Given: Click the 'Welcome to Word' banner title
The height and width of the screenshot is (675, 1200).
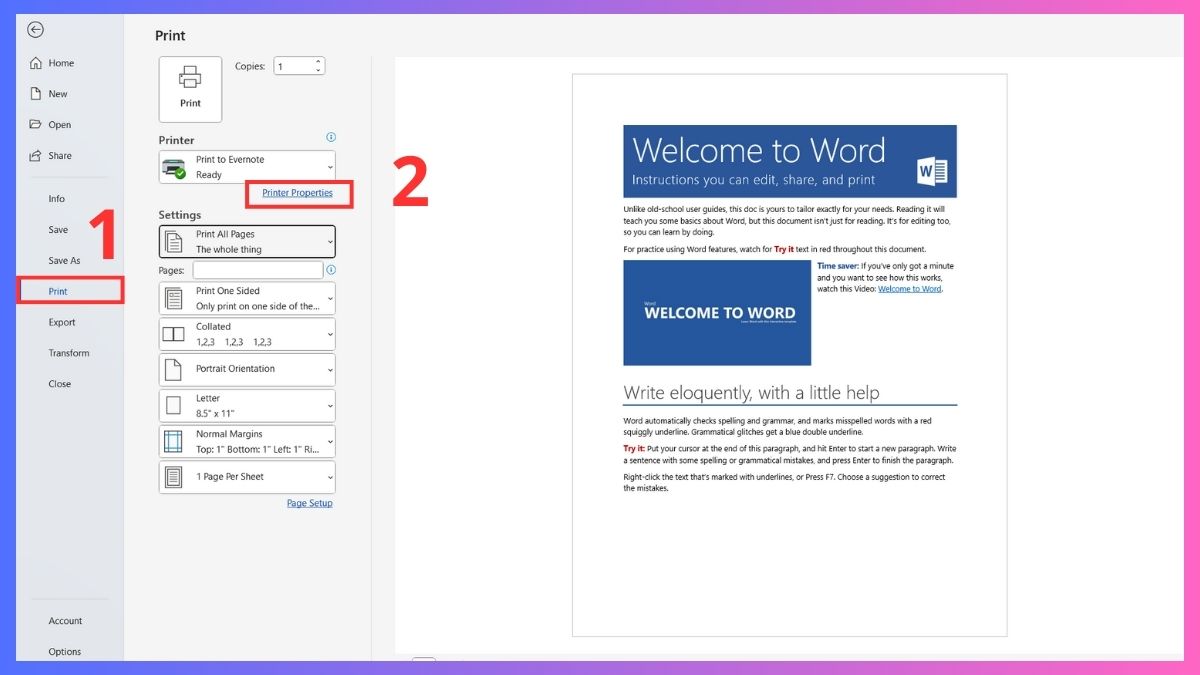Looking at the screenshot, I should [759, 150].
